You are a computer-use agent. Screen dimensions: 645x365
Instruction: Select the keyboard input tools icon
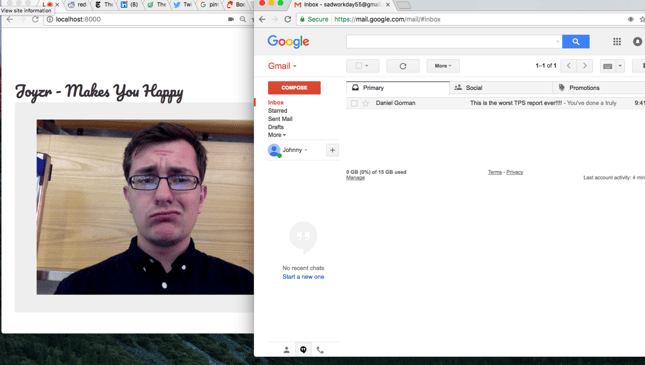607,66
